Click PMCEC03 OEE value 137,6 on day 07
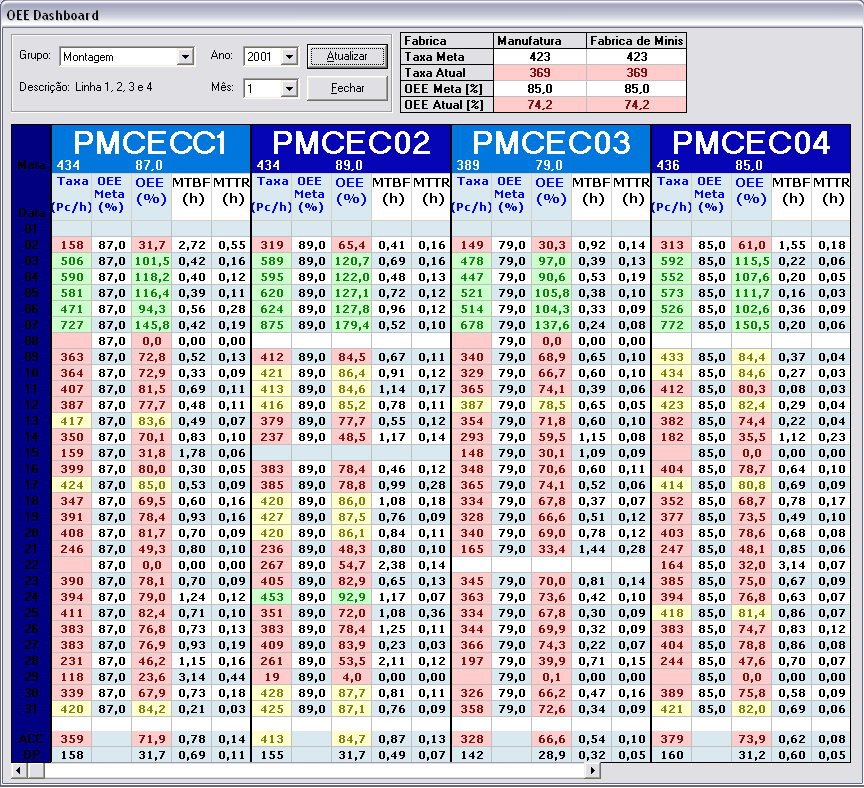The width and height of the screenshot is (864, 788). click(x=552, y=325)
